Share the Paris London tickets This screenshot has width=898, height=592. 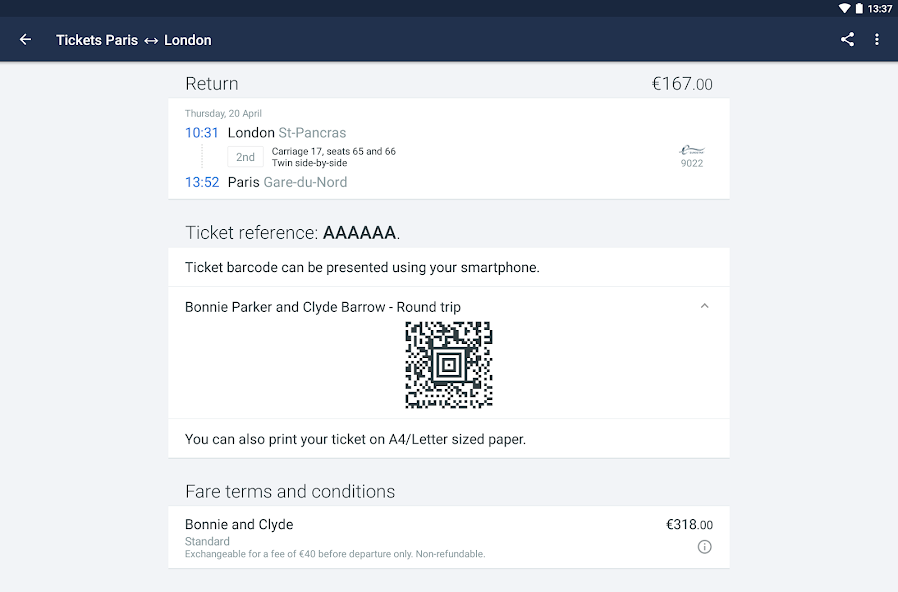pyautogui.click(x=847, y=40)
